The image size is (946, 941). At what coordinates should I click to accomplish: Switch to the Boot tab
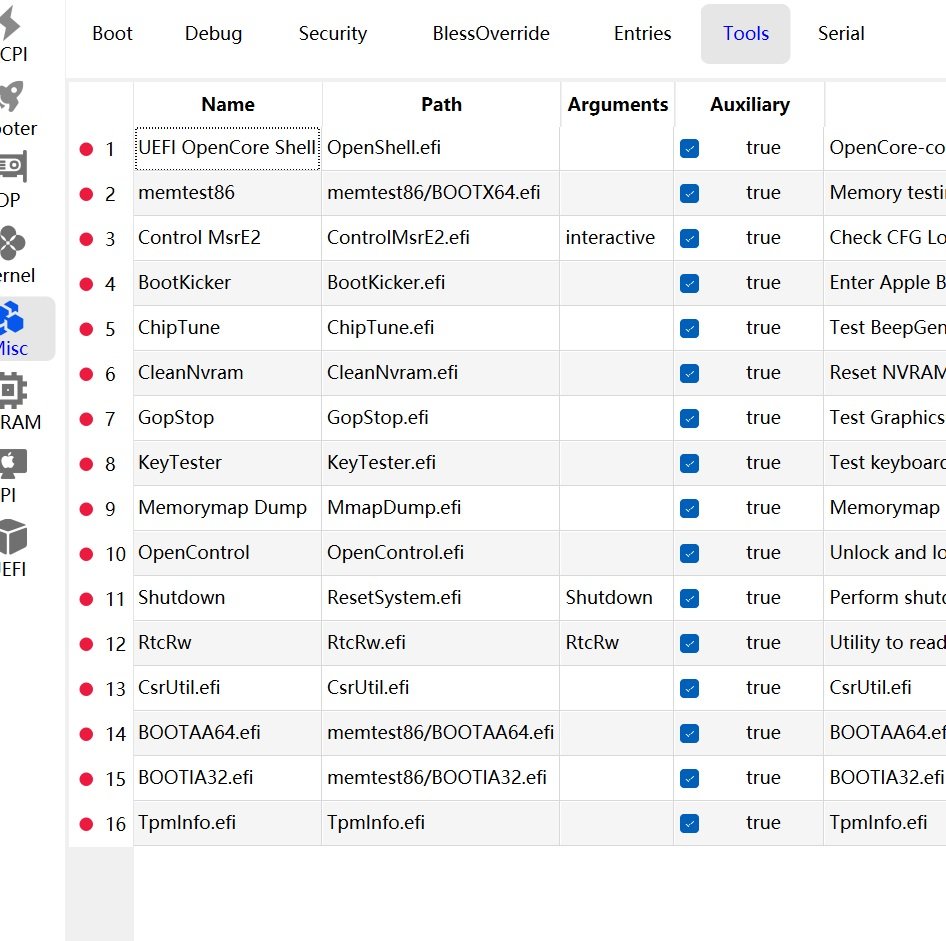tap(112, 33)
